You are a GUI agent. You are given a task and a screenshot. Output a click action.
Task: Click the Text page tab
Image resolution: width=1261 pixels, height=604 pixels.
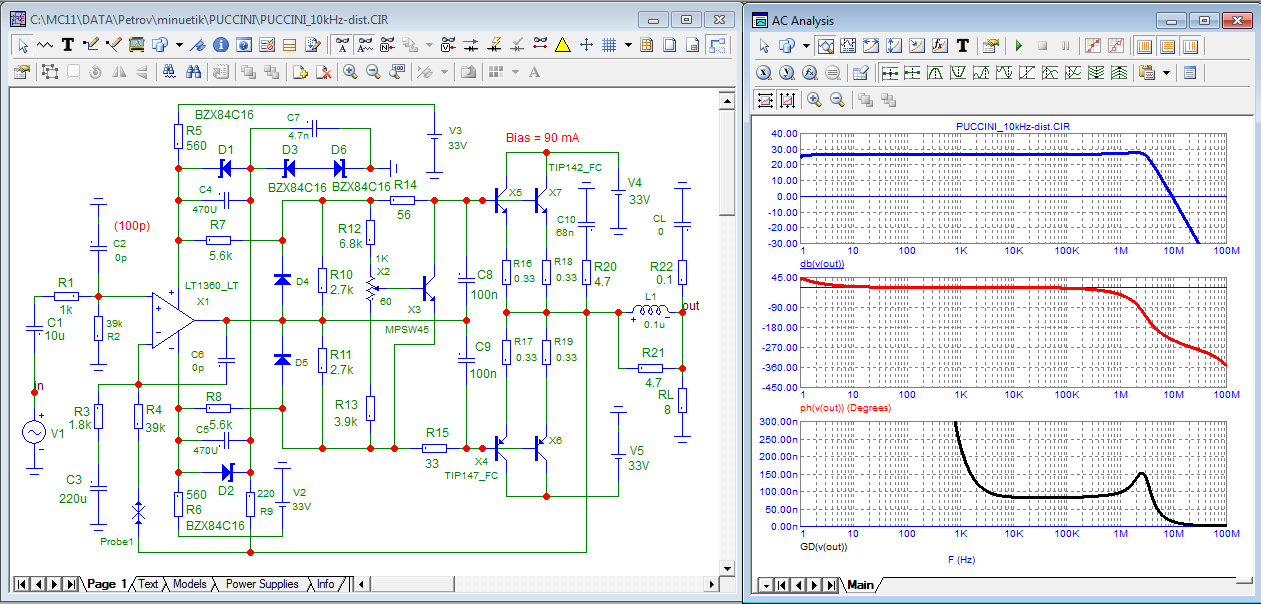pos(148,584)
